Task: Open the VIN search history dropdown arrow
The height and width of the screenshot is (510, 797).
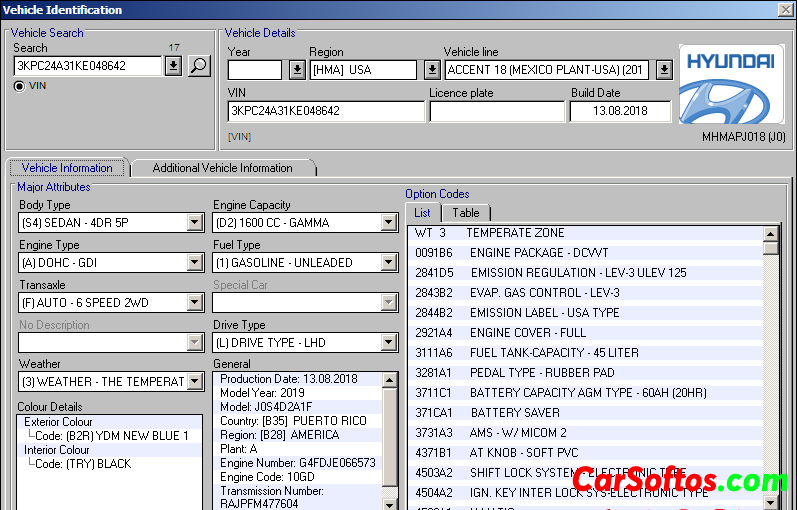Action: (x=173, y=66)
